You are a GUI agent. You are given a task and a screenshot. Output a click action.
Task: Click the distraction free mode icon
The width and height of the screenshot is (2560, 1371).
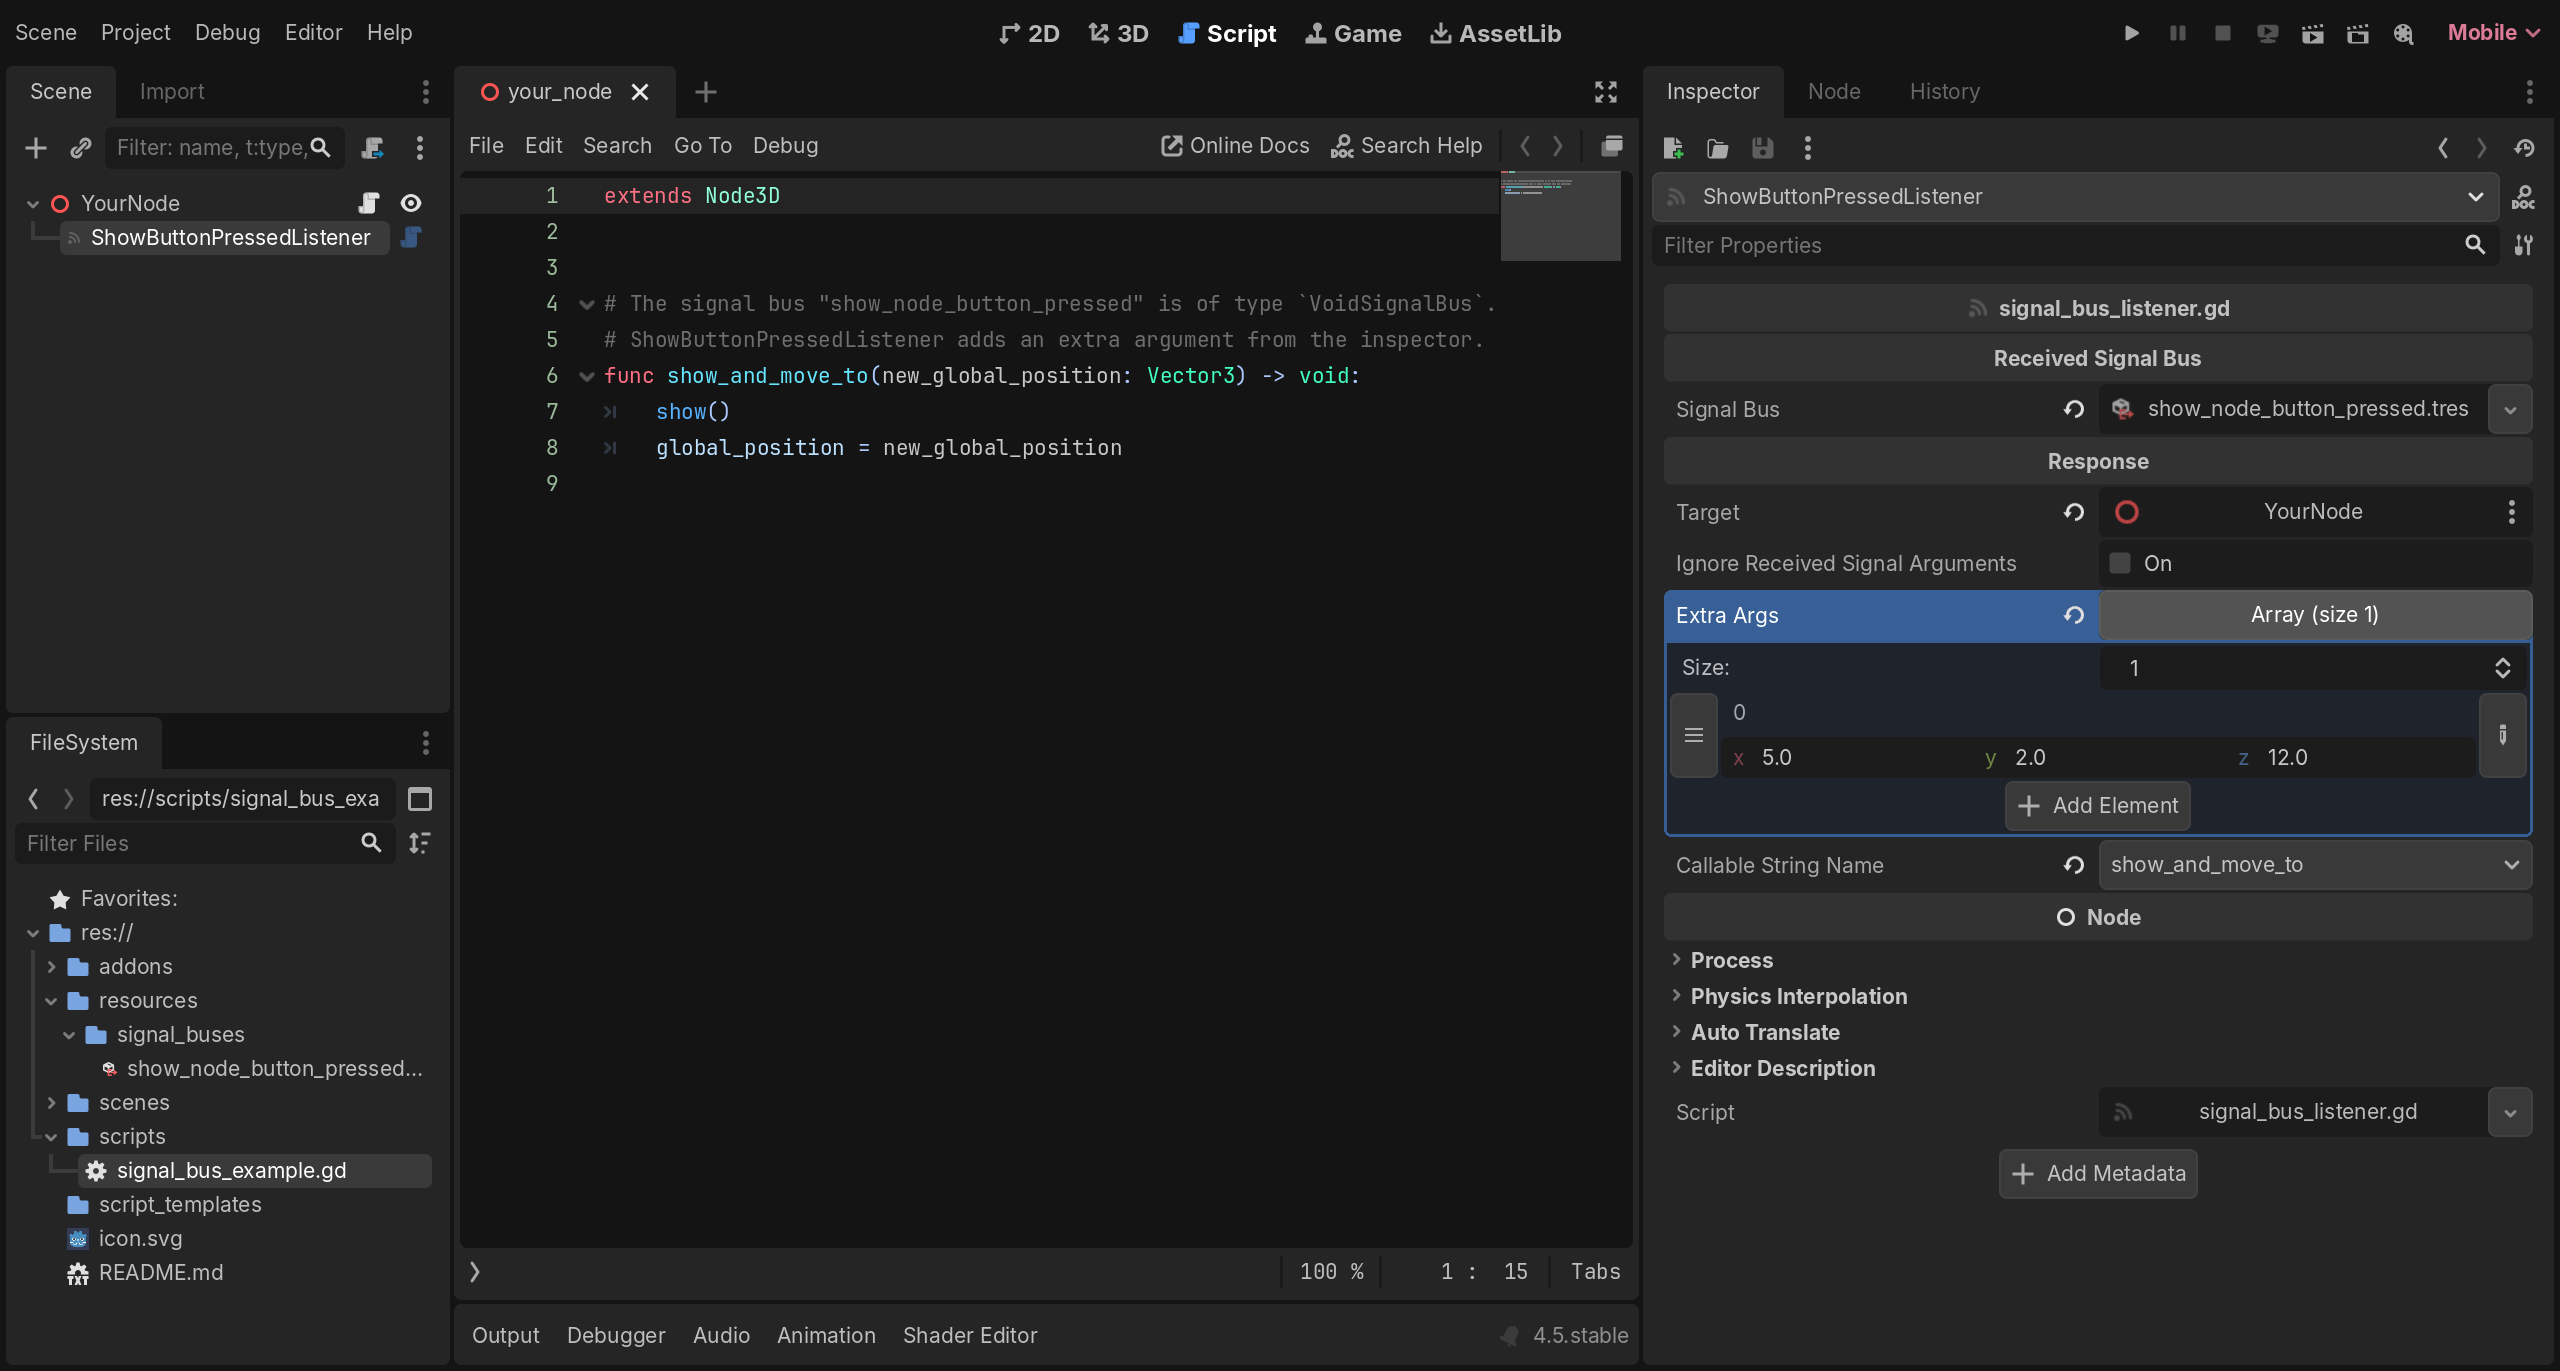1605,92
